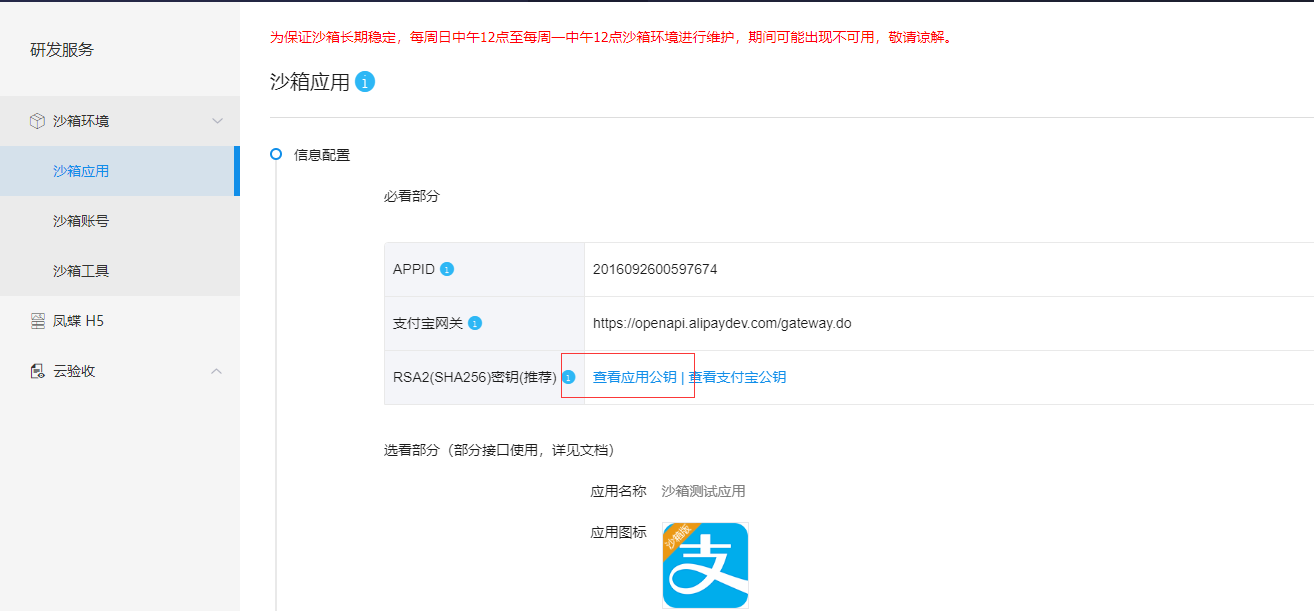Click the info icon beside 沙箱应用 heading
The height and width of the screenshot is (611, 1314).
pos(365,82)
